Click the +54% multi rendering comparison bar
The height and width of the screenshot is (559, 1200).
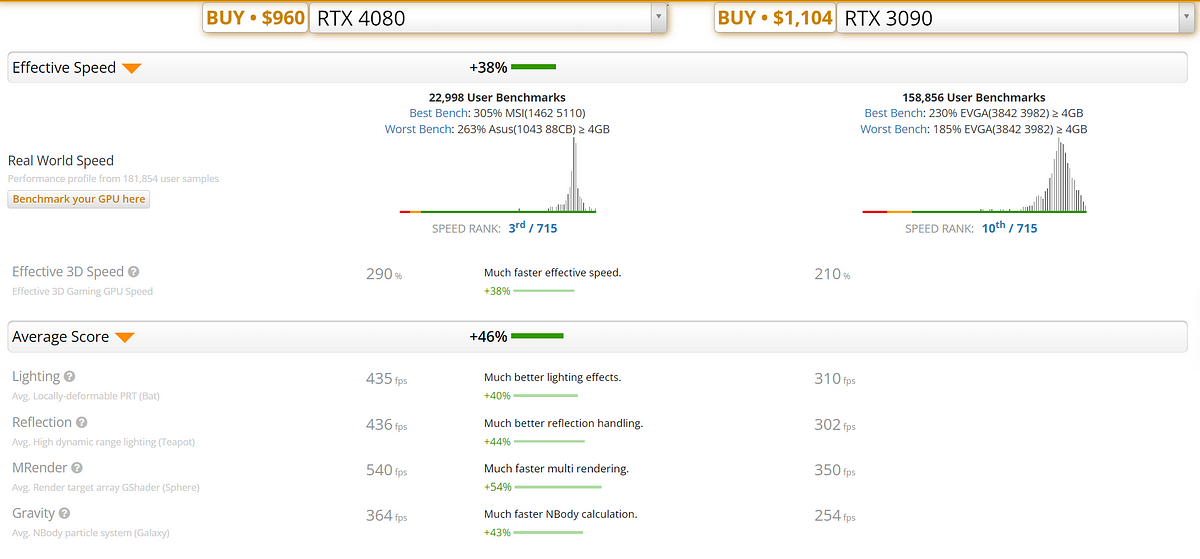558,487
